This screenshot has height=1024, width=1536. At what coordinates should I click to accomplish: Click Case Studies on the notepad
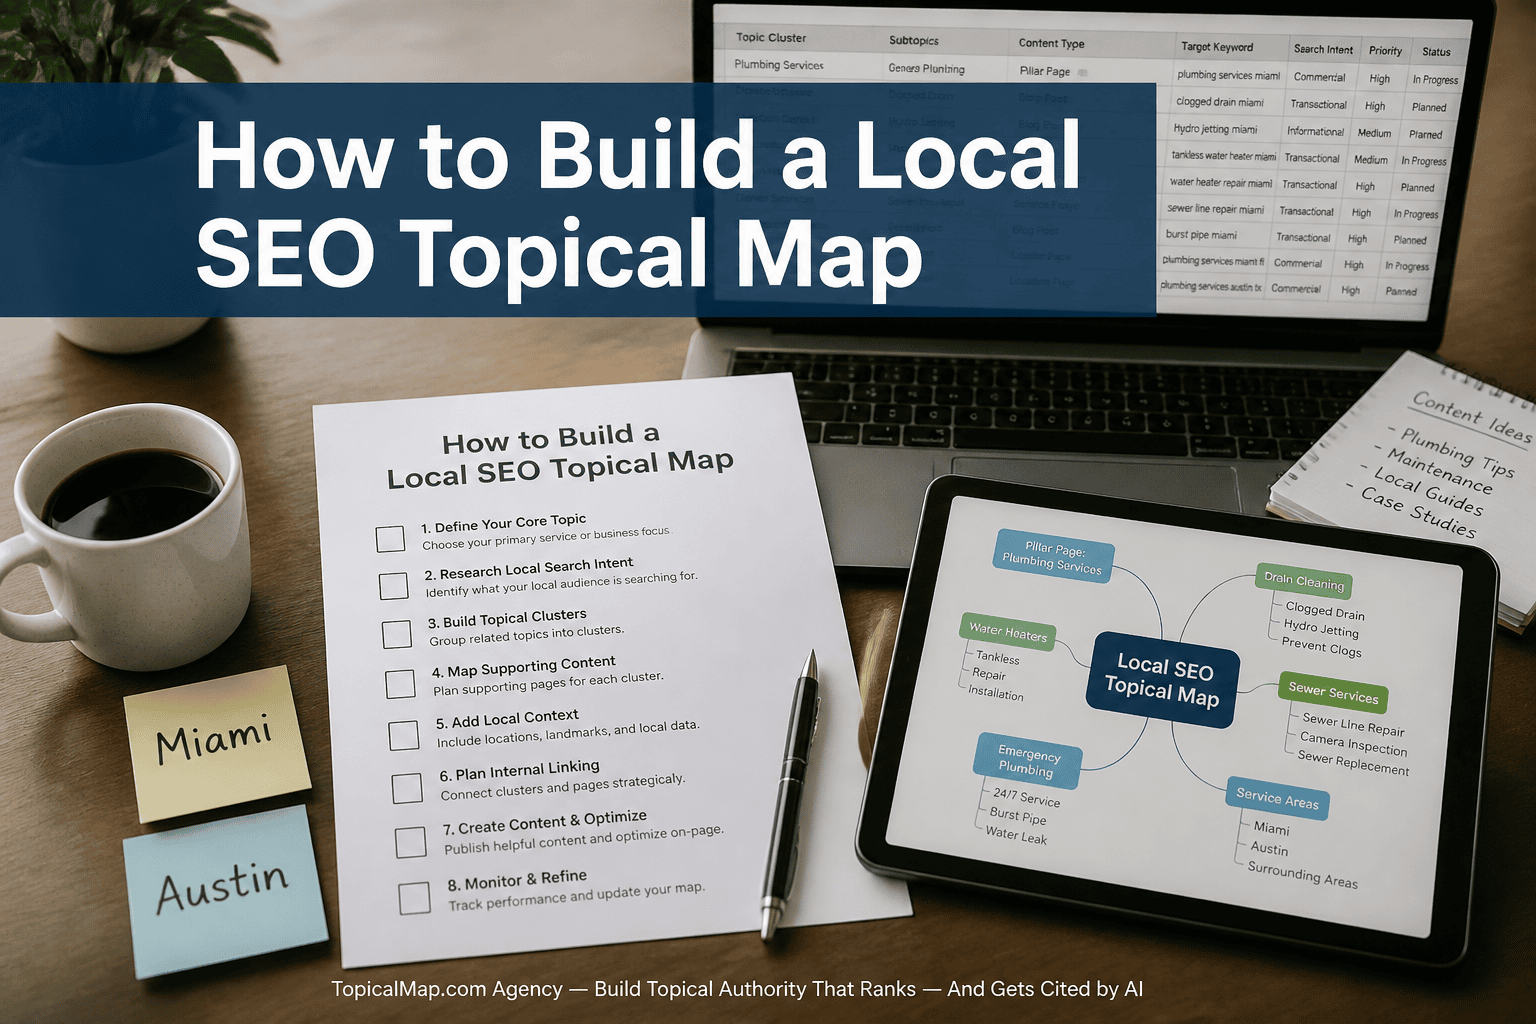point(1418,513)
